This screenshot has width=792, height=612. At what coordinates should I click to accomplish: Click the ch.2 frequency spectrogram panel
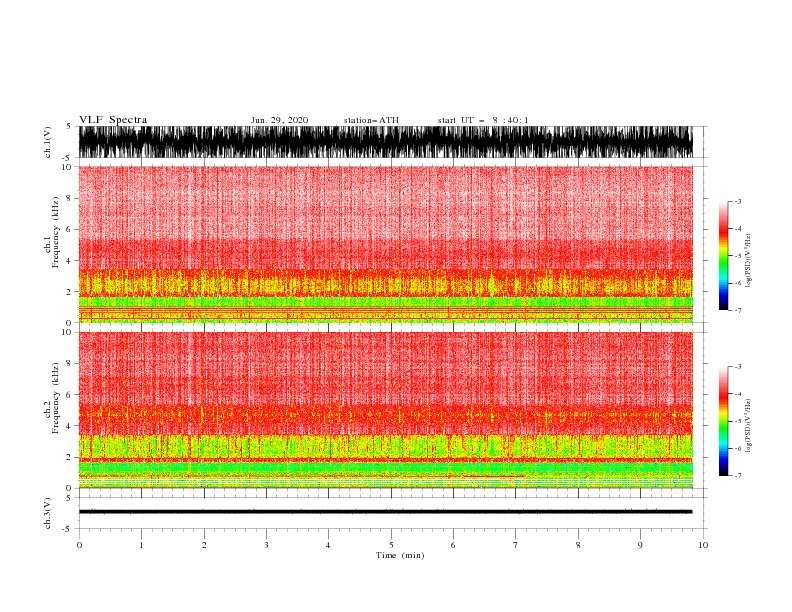pos(386,410)
